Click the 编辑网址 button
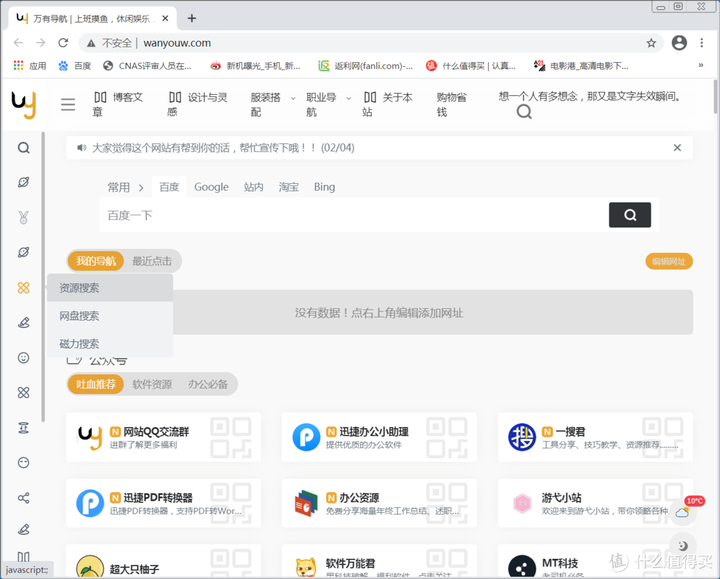The image size is (720, 579). [669, 261]
